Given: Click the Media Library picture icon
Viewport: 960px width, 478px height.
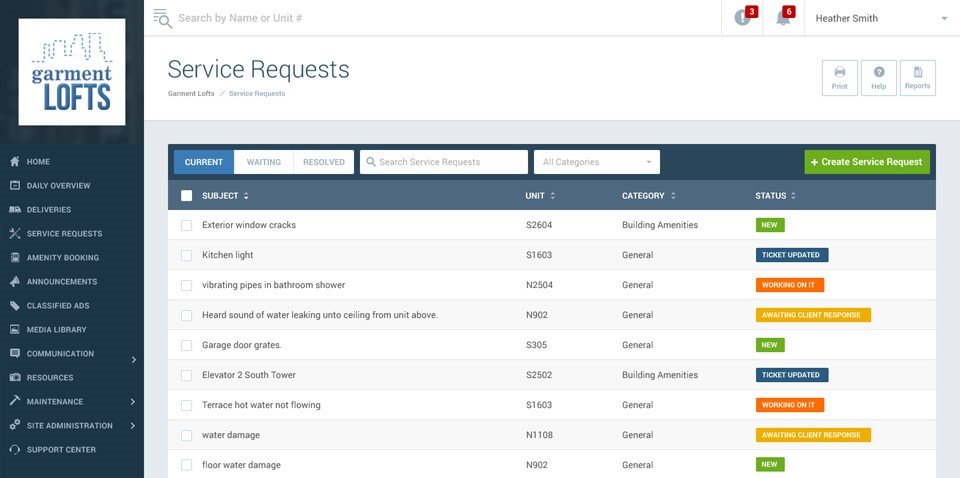Looking at the screenshot, I should pyautogui.click(x=15, y=329).
